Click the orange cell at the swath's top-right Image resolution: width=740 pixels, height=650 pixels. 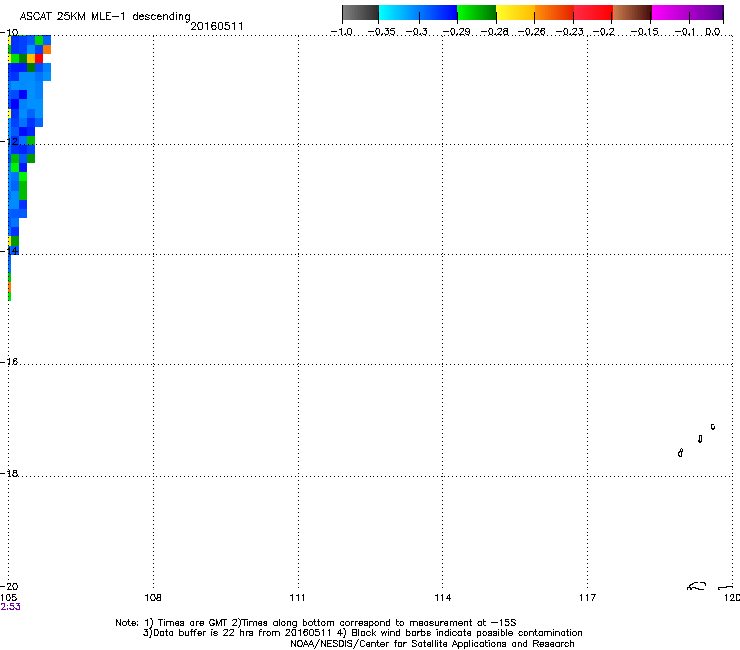click(47, 50)
